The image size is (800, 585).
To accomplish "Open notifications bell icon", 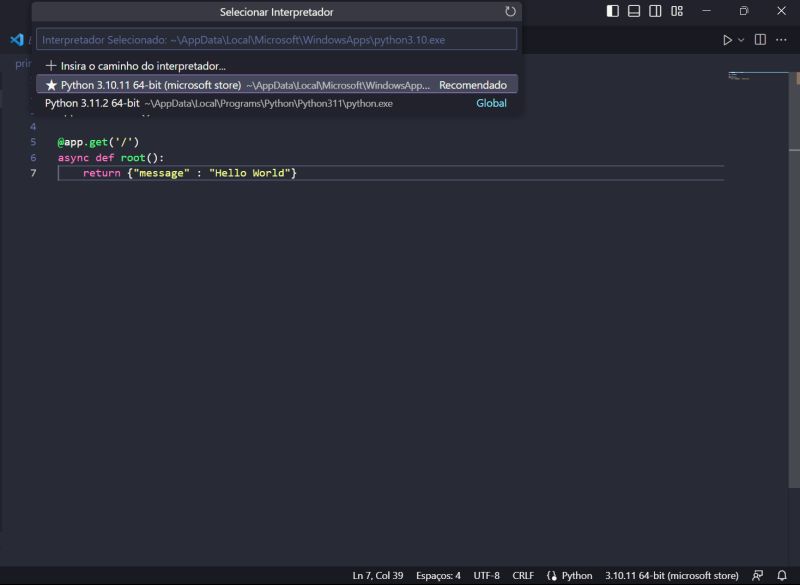I will tap(782, 575).
